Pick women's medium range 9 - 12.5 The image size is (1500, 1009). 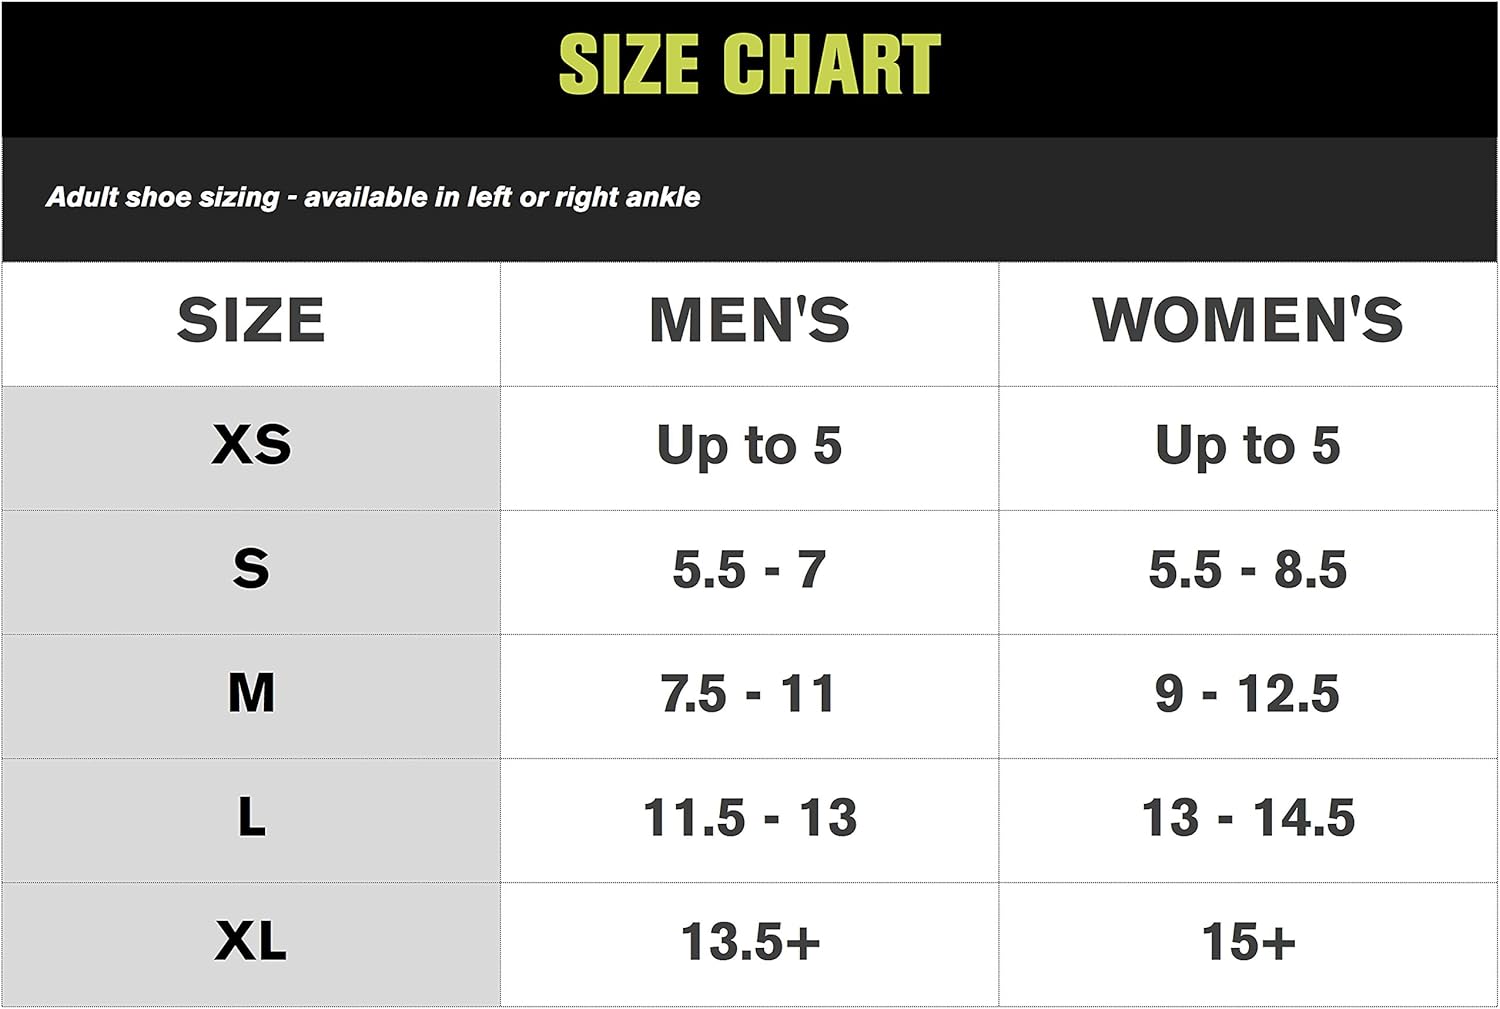tap(1247, 694)
